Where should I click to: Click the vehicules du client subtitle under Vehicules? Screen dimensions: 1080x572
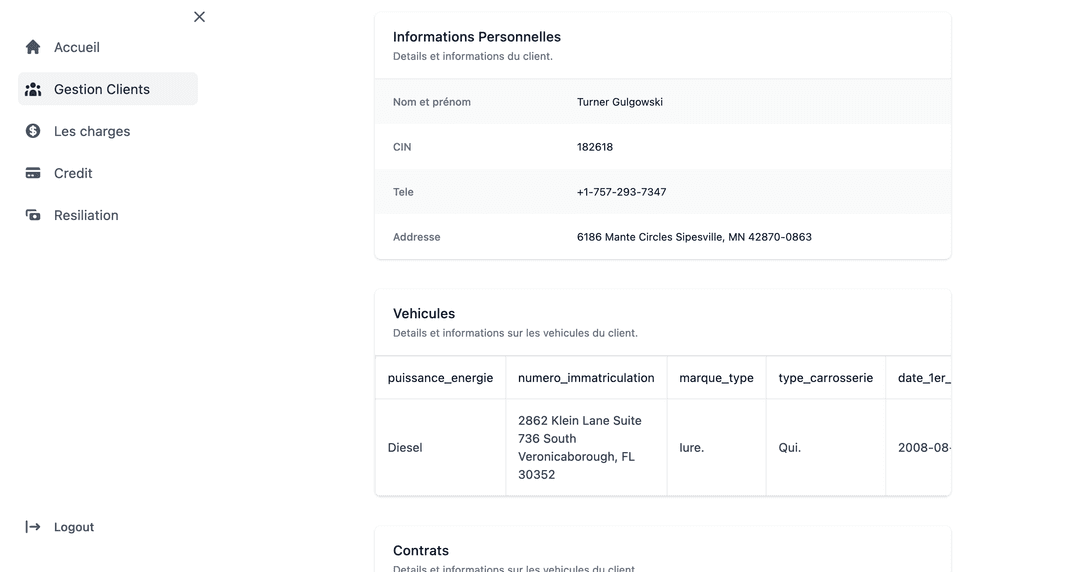click(x=515, y=333)
